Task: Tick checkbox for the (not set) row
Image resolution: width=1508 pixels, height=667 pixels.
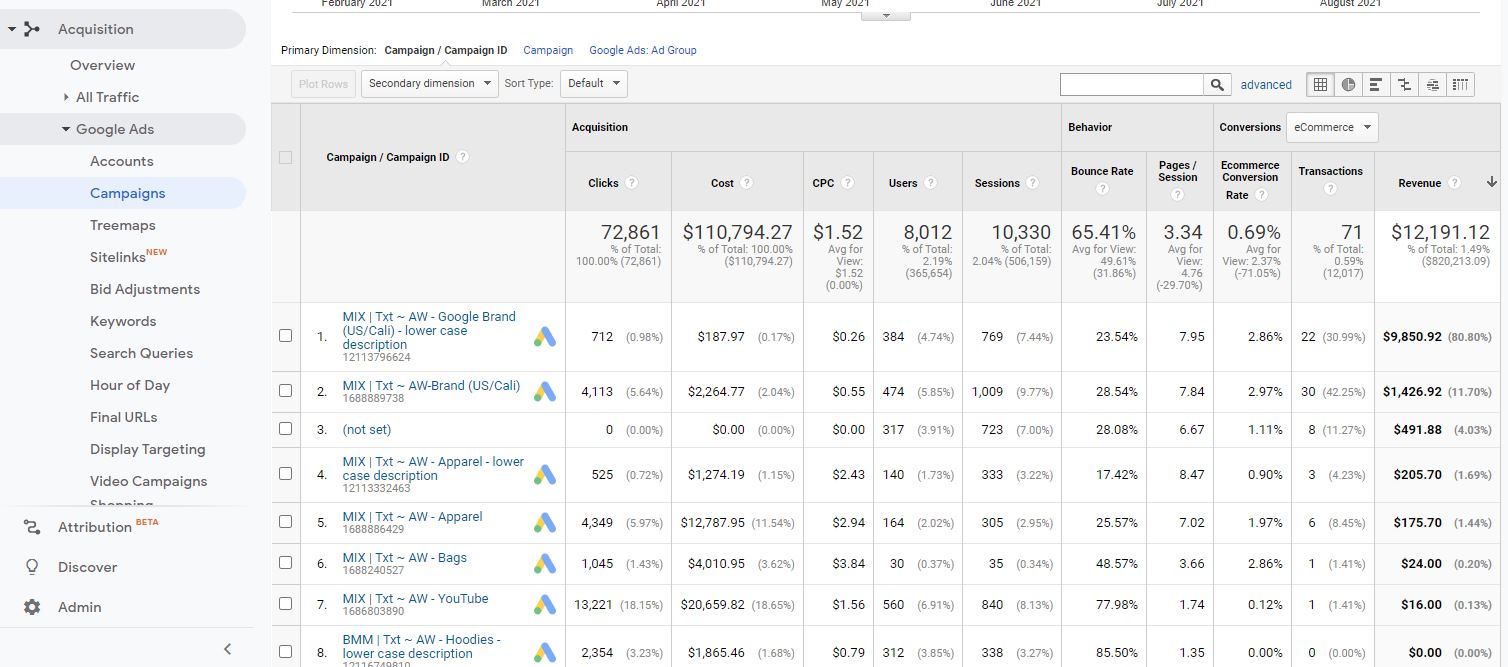Action: (285, 429)
